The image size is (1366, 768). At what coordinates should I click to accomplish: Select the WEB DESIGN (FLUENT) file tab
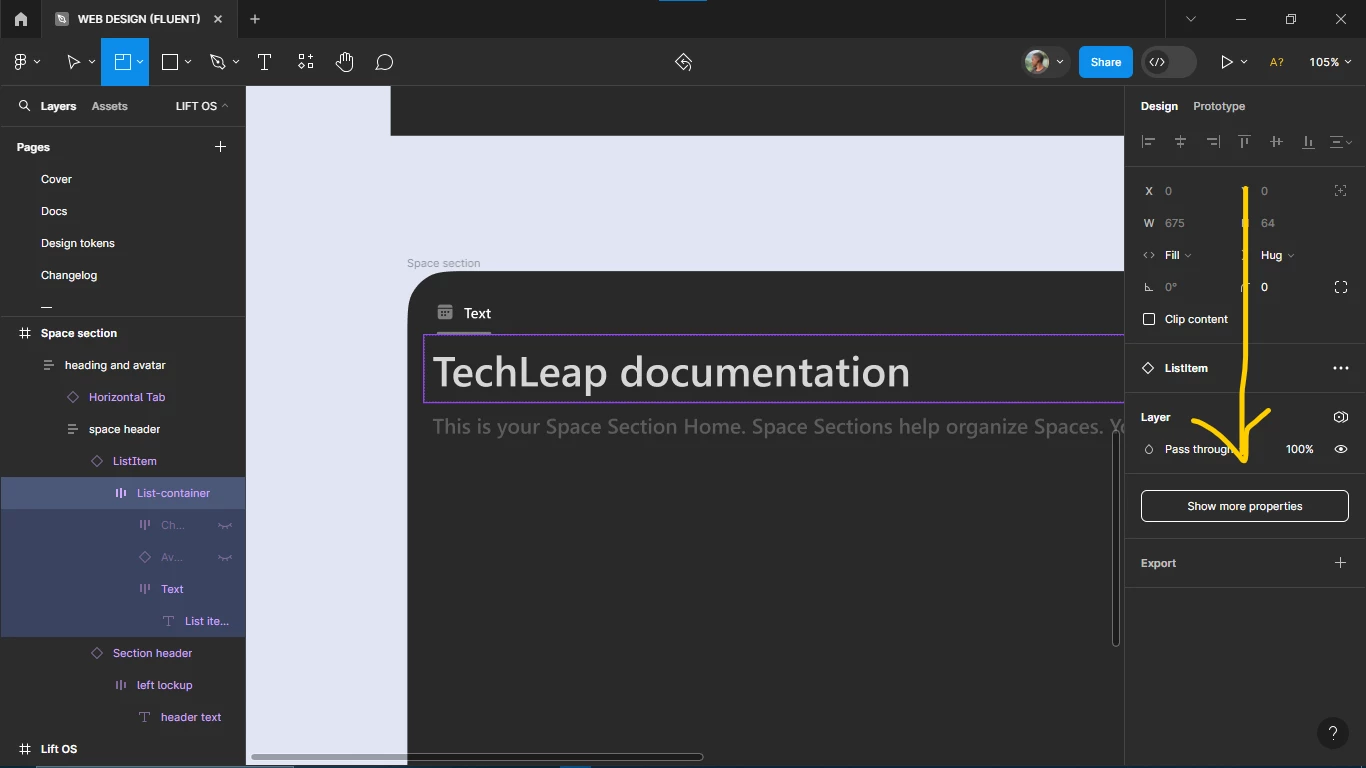click(138, 19)
